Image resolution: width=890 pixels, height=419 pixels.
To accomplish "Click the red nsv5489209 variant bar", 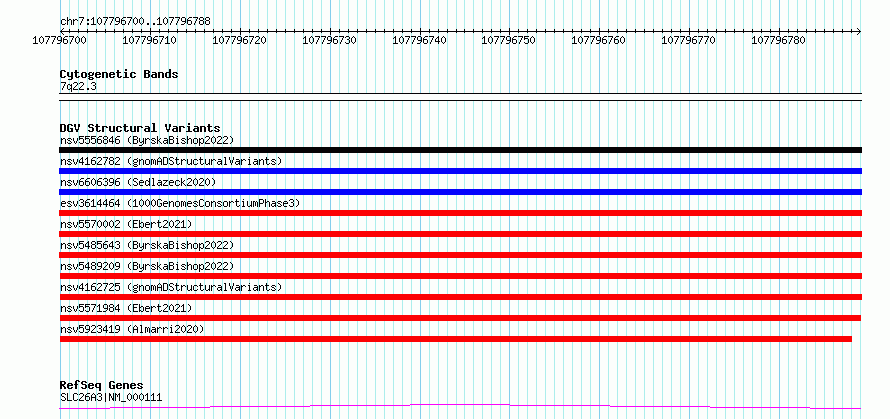I will point(460,276).
